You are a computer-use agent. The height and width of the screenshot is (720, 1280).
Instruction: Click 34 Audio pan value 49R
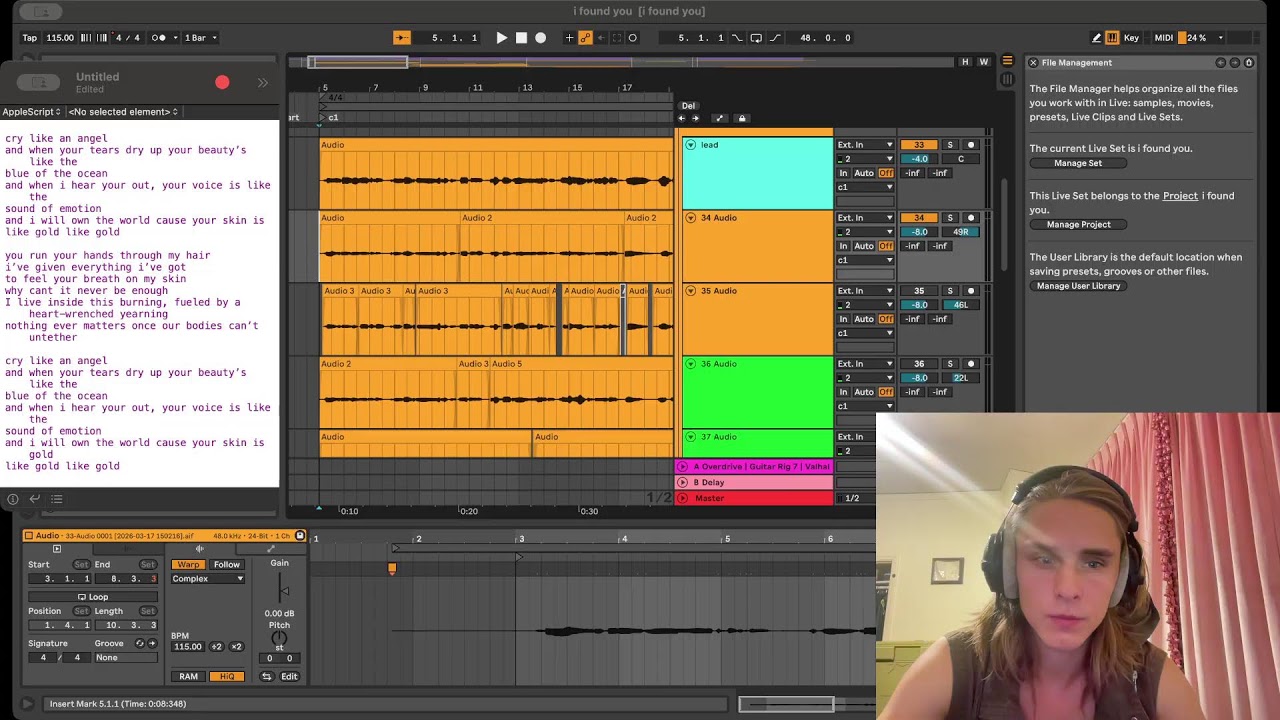961,232
